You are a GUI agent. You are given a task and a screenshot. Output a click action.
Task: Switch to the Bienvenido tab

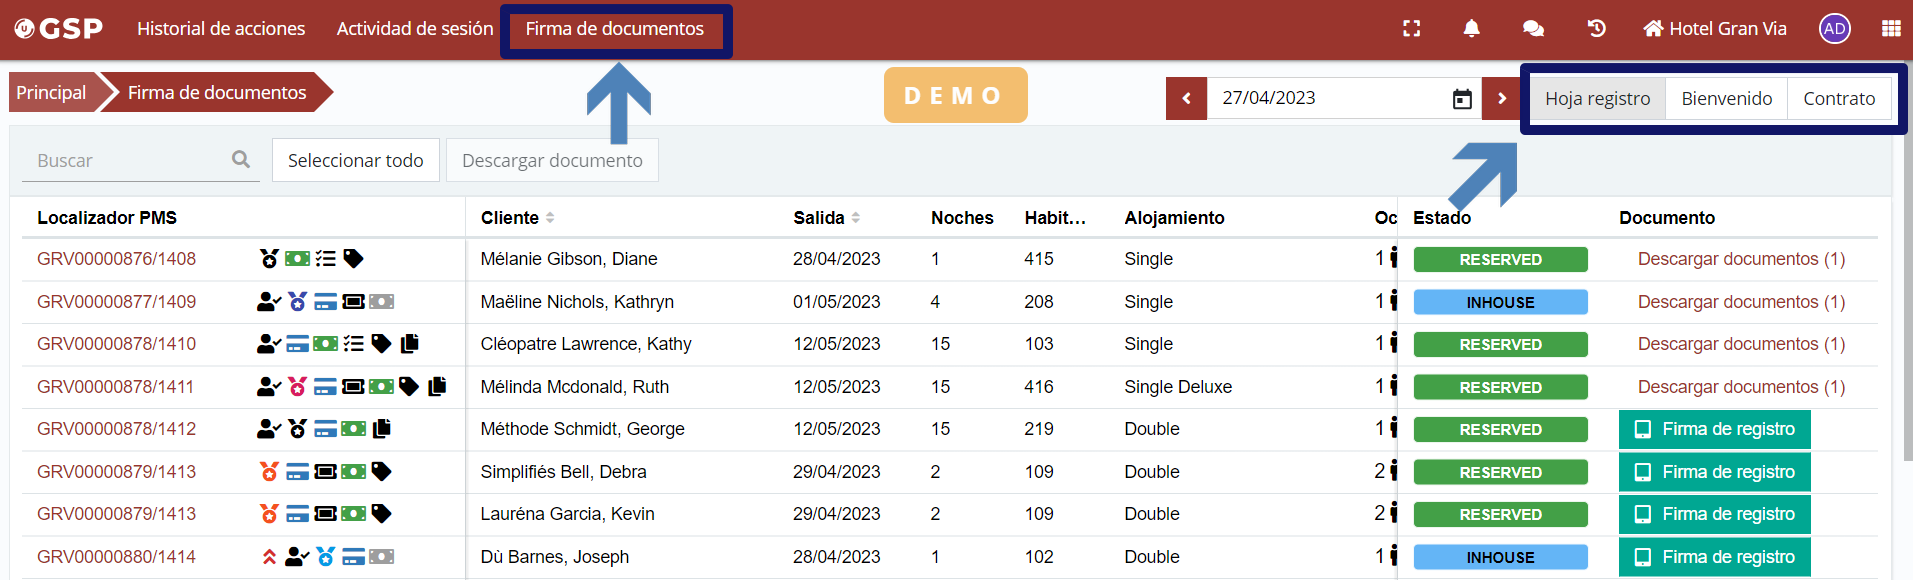click(1726, 99)
